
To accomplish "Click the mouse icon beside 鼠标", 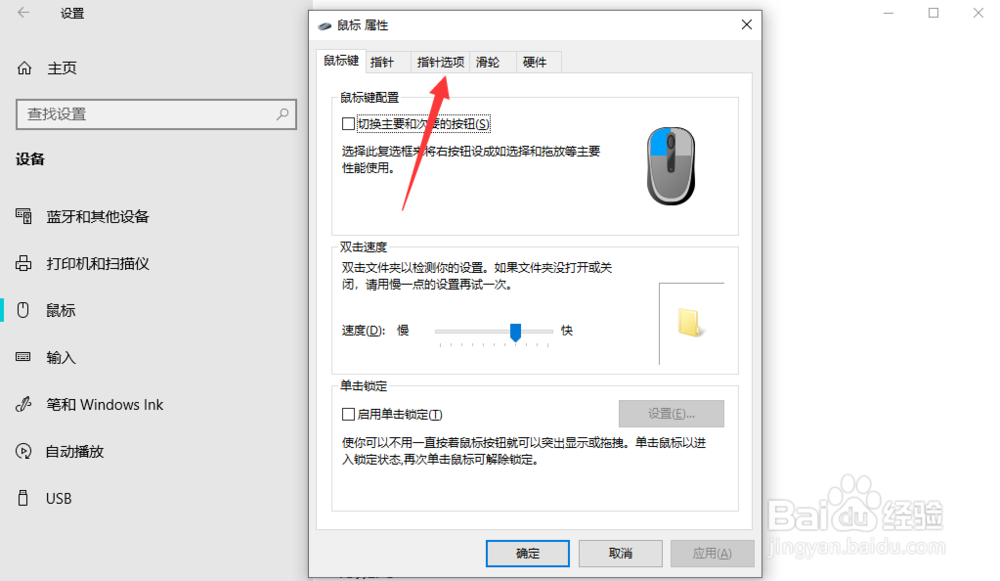I will coord(23,310).
